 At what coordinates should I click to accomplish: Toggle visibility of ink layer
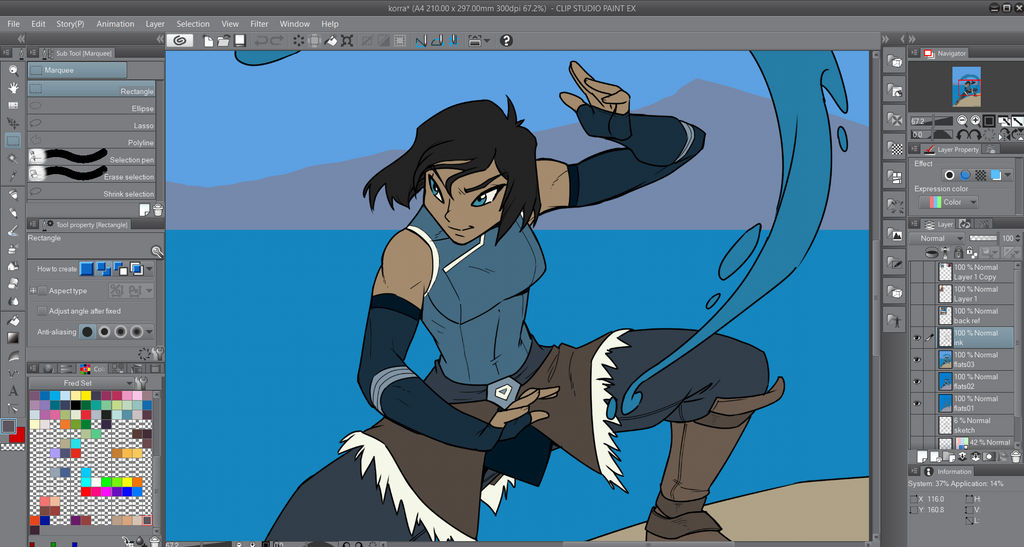(916, 338)
